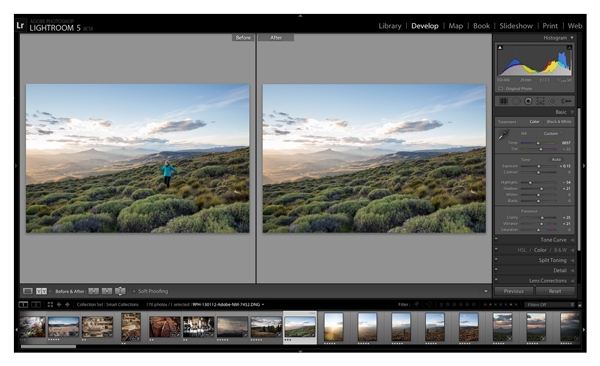600x366 pixels.
Task: Click the Reset button
Action: pyautogui.click(x=555, y=291)
